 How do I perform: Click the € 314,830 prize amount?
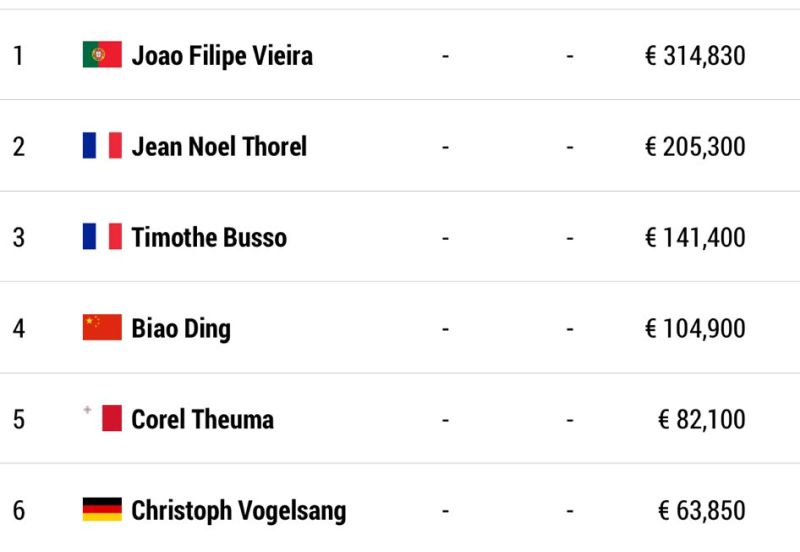[x=695, y=56]
